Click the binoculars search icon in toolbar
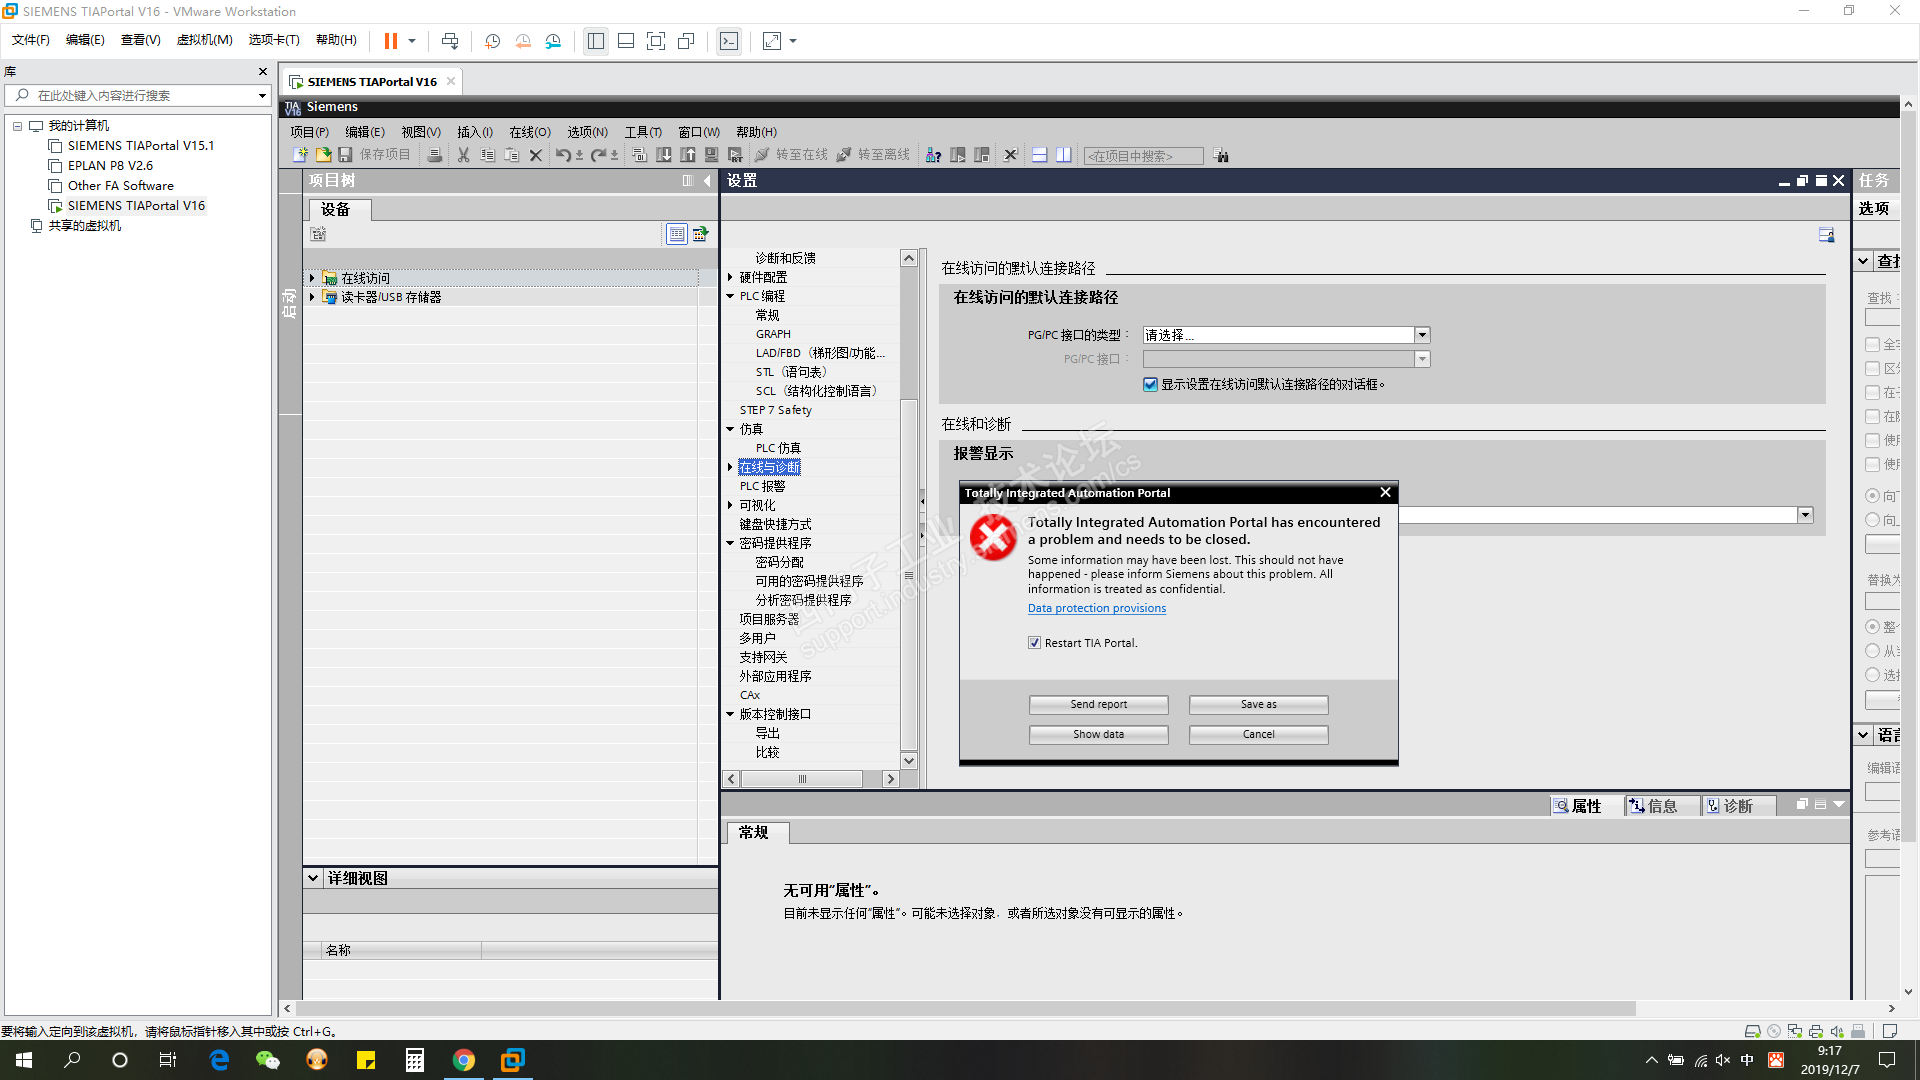This screenshot has height=1080, width=1920. point(1221,155)
